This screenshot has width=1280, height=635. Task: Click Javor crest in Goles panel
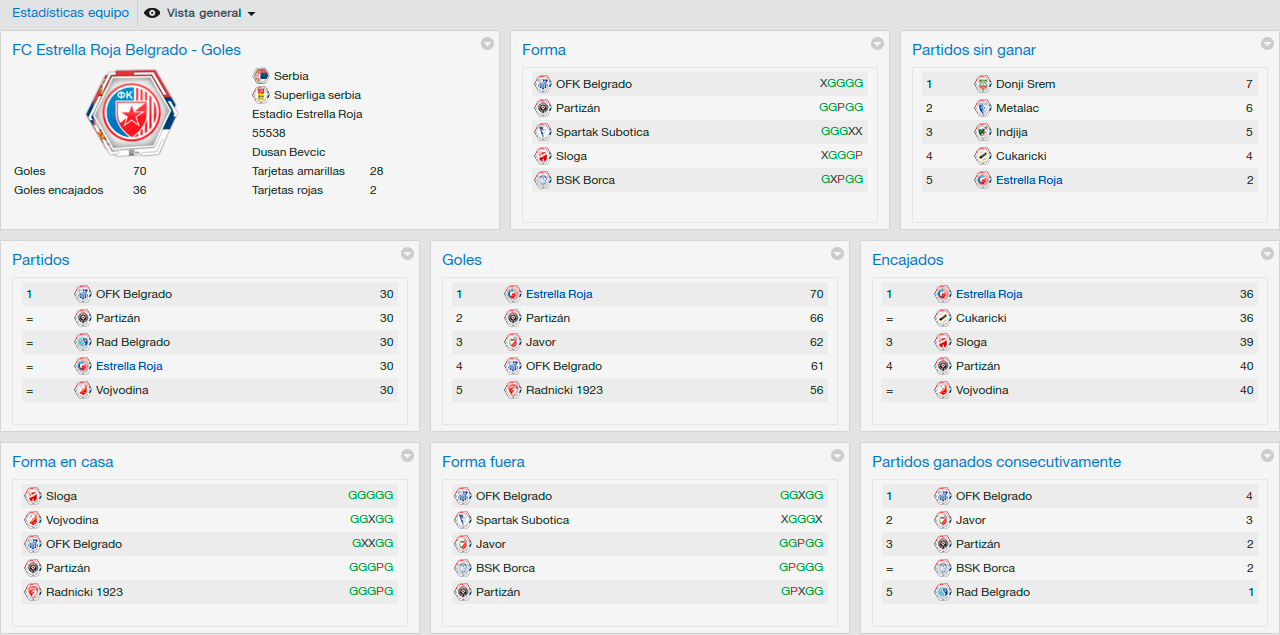pyautogui.click(x=513, y=342)
